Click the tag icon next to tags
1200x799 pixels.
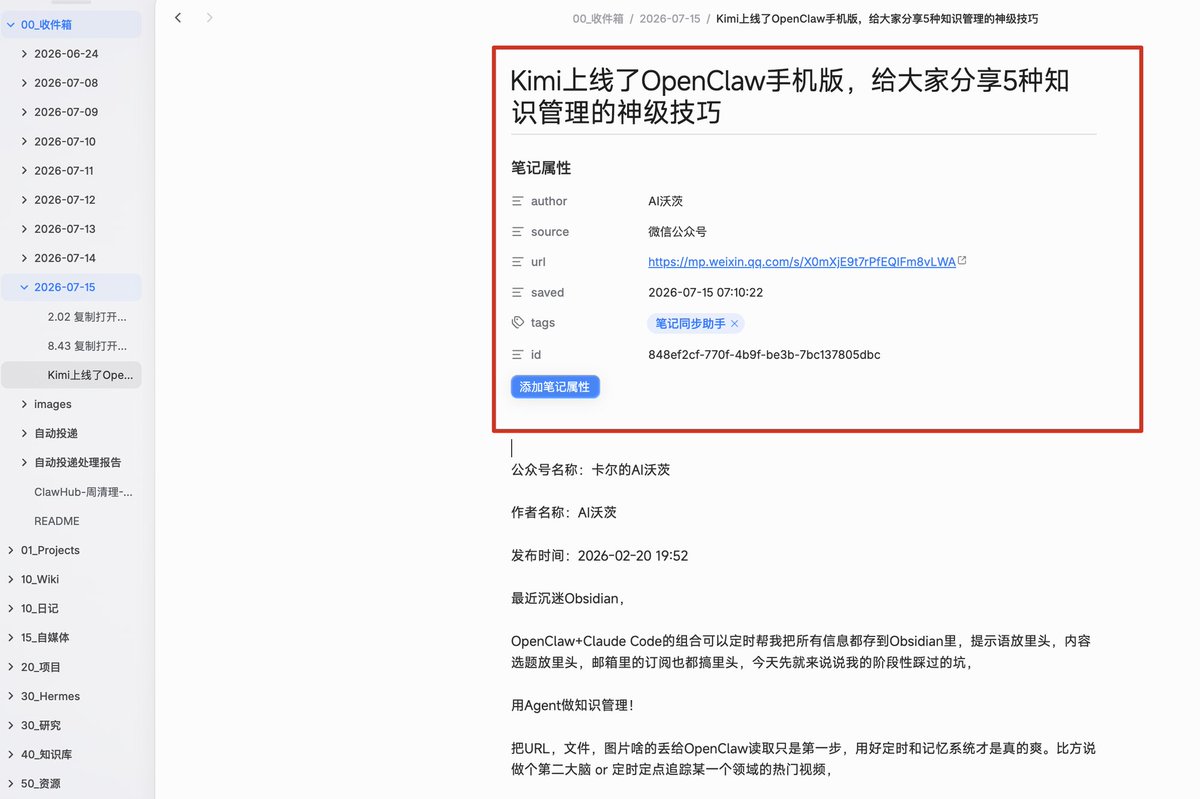coord(517,322)
